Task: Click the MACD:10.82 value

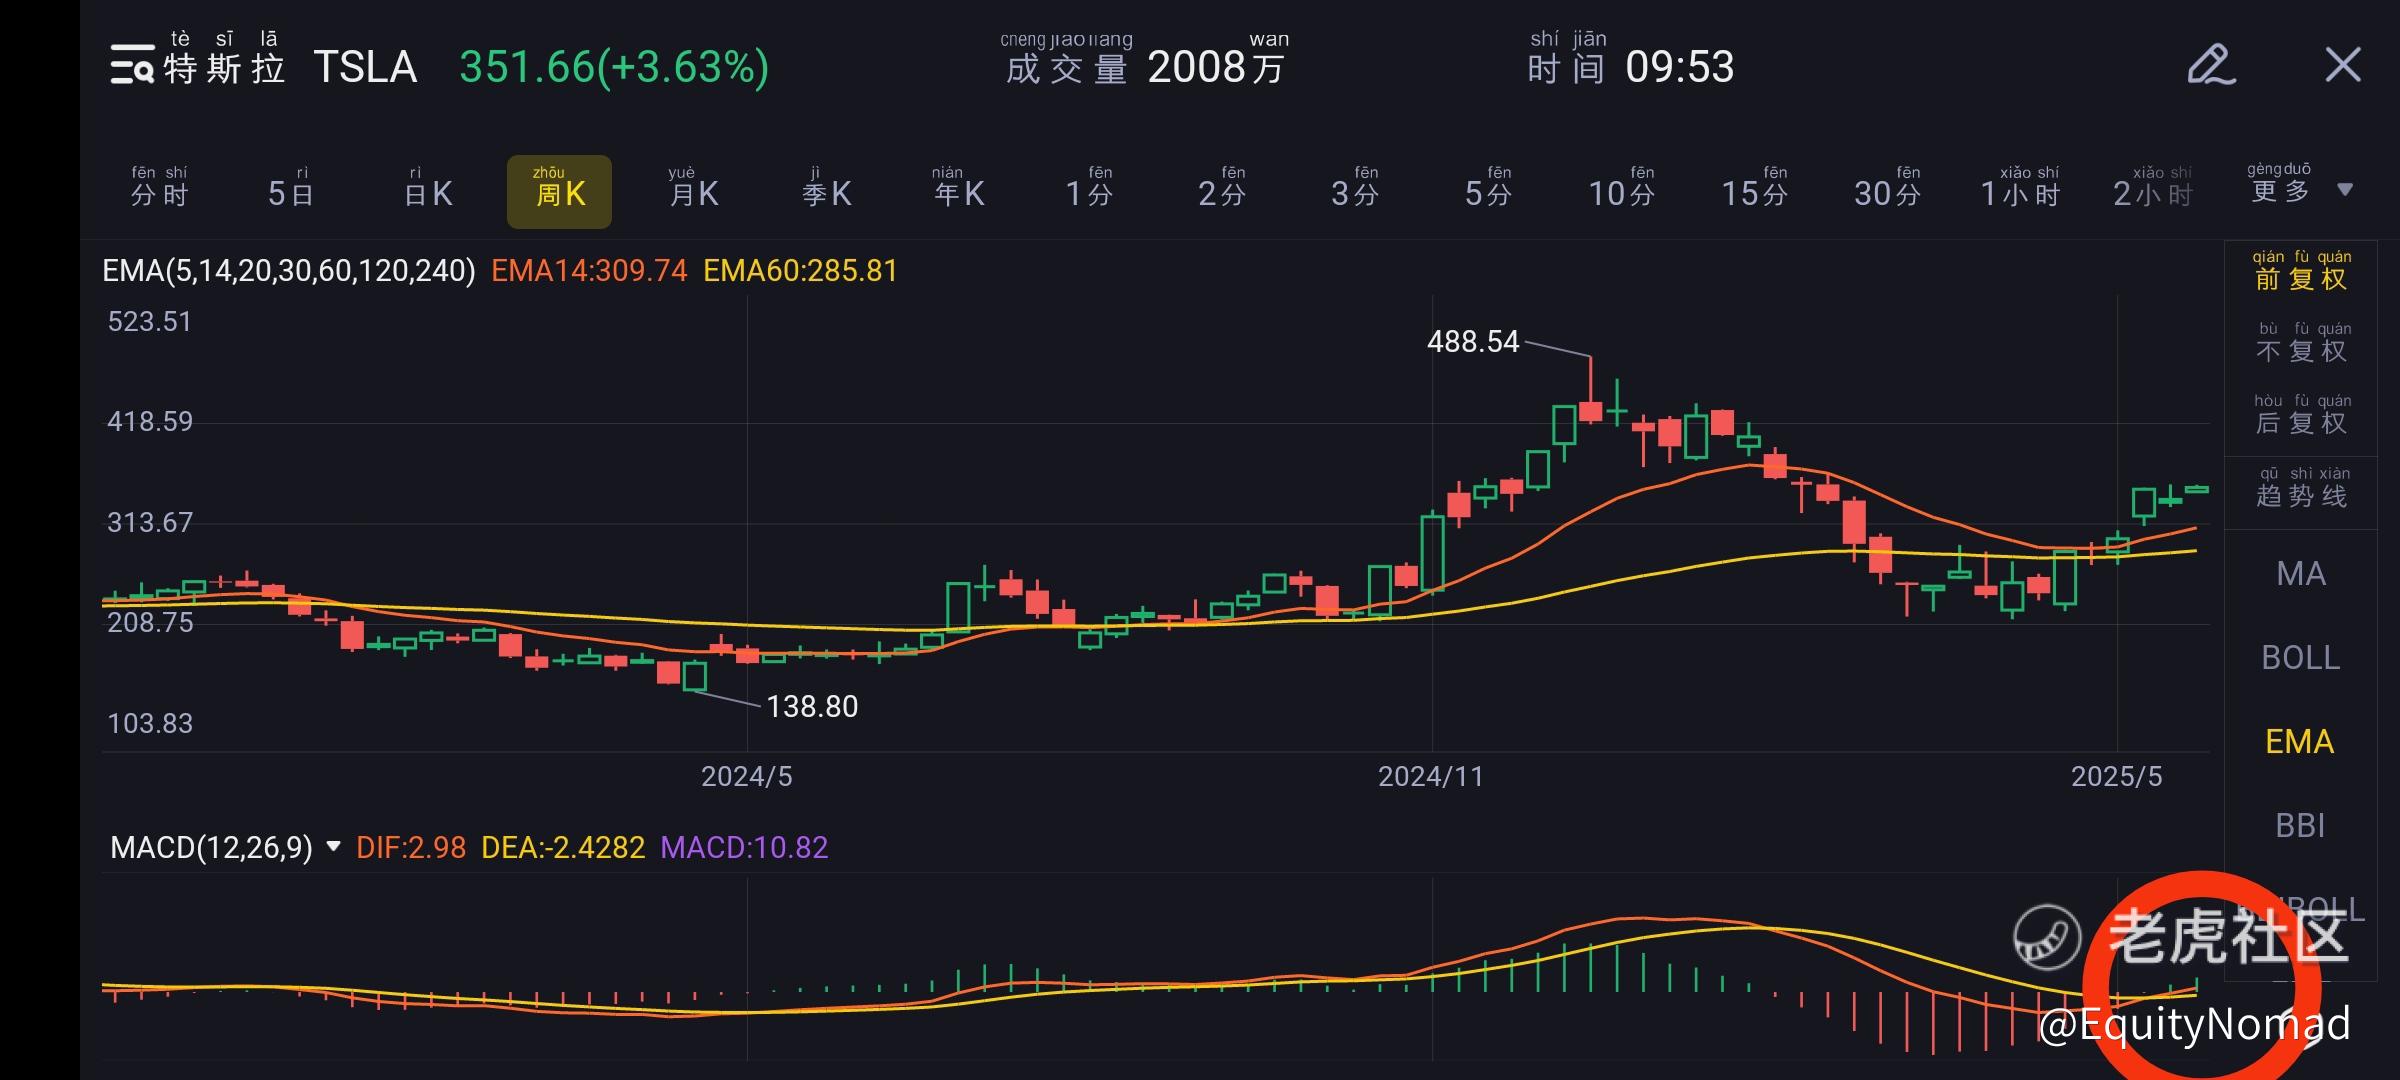Action: [x=744, y=848]
